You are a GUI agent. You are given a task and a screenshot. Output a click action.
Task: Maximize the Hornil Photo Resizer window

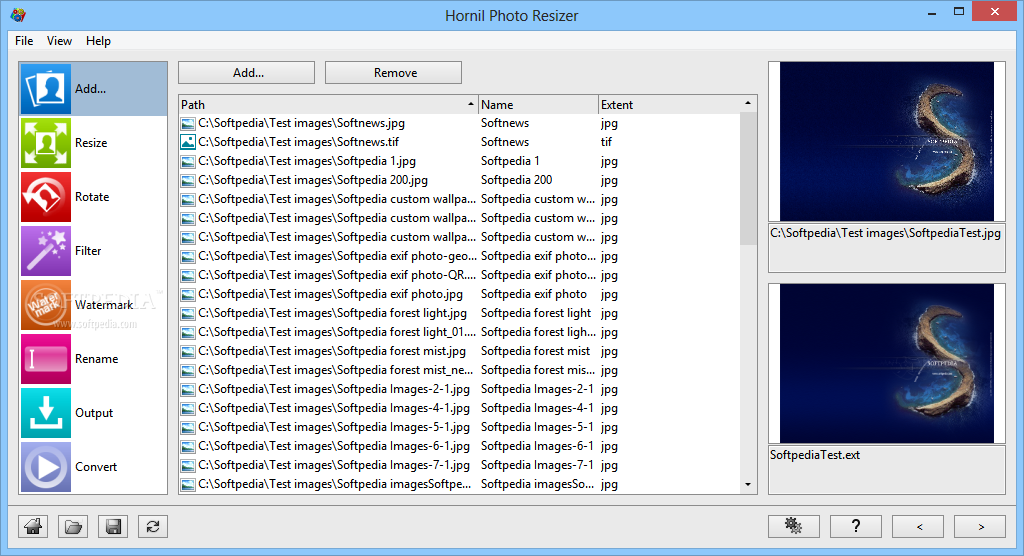(x=959, y=12)
